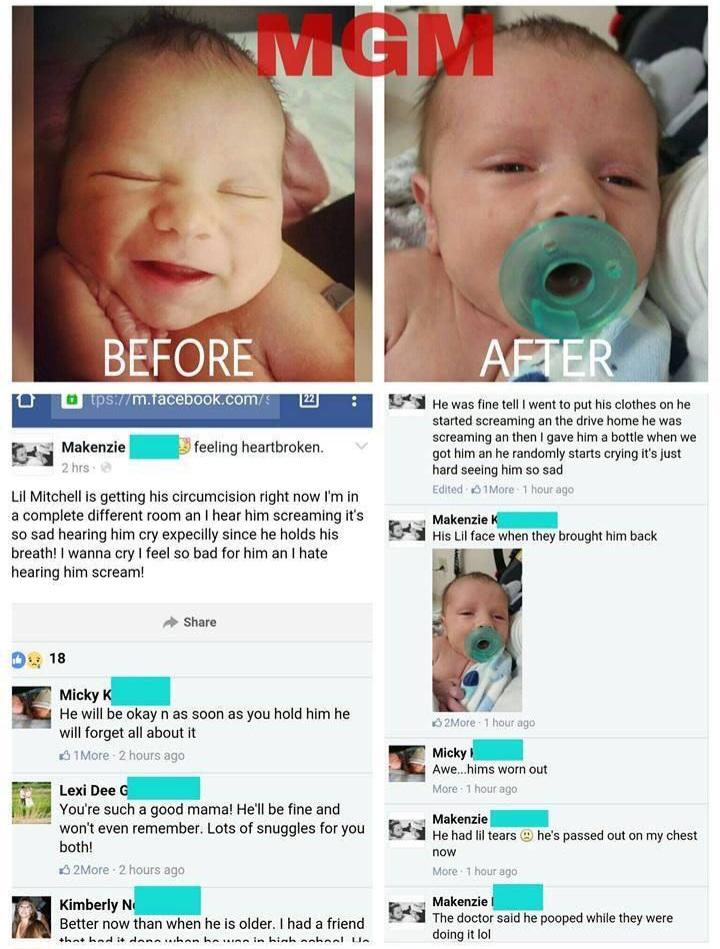Image resolution: width=720 pixels, height=949 pixels.
Task: Open the browser three-dot menu
Action: (354, 401)
